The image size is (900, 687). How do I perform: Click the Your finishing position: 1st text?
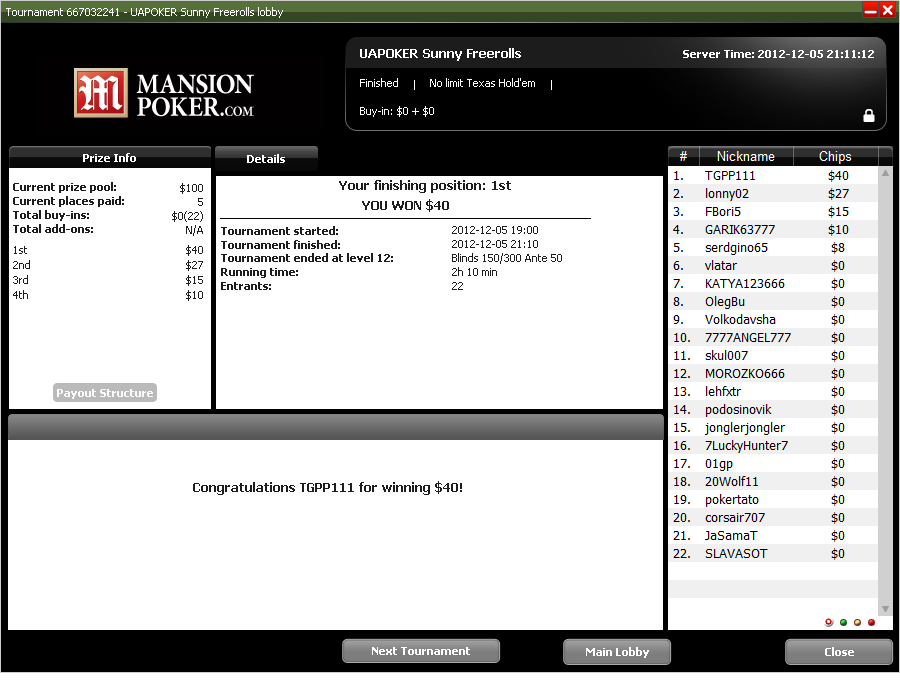tap(425, 185)
